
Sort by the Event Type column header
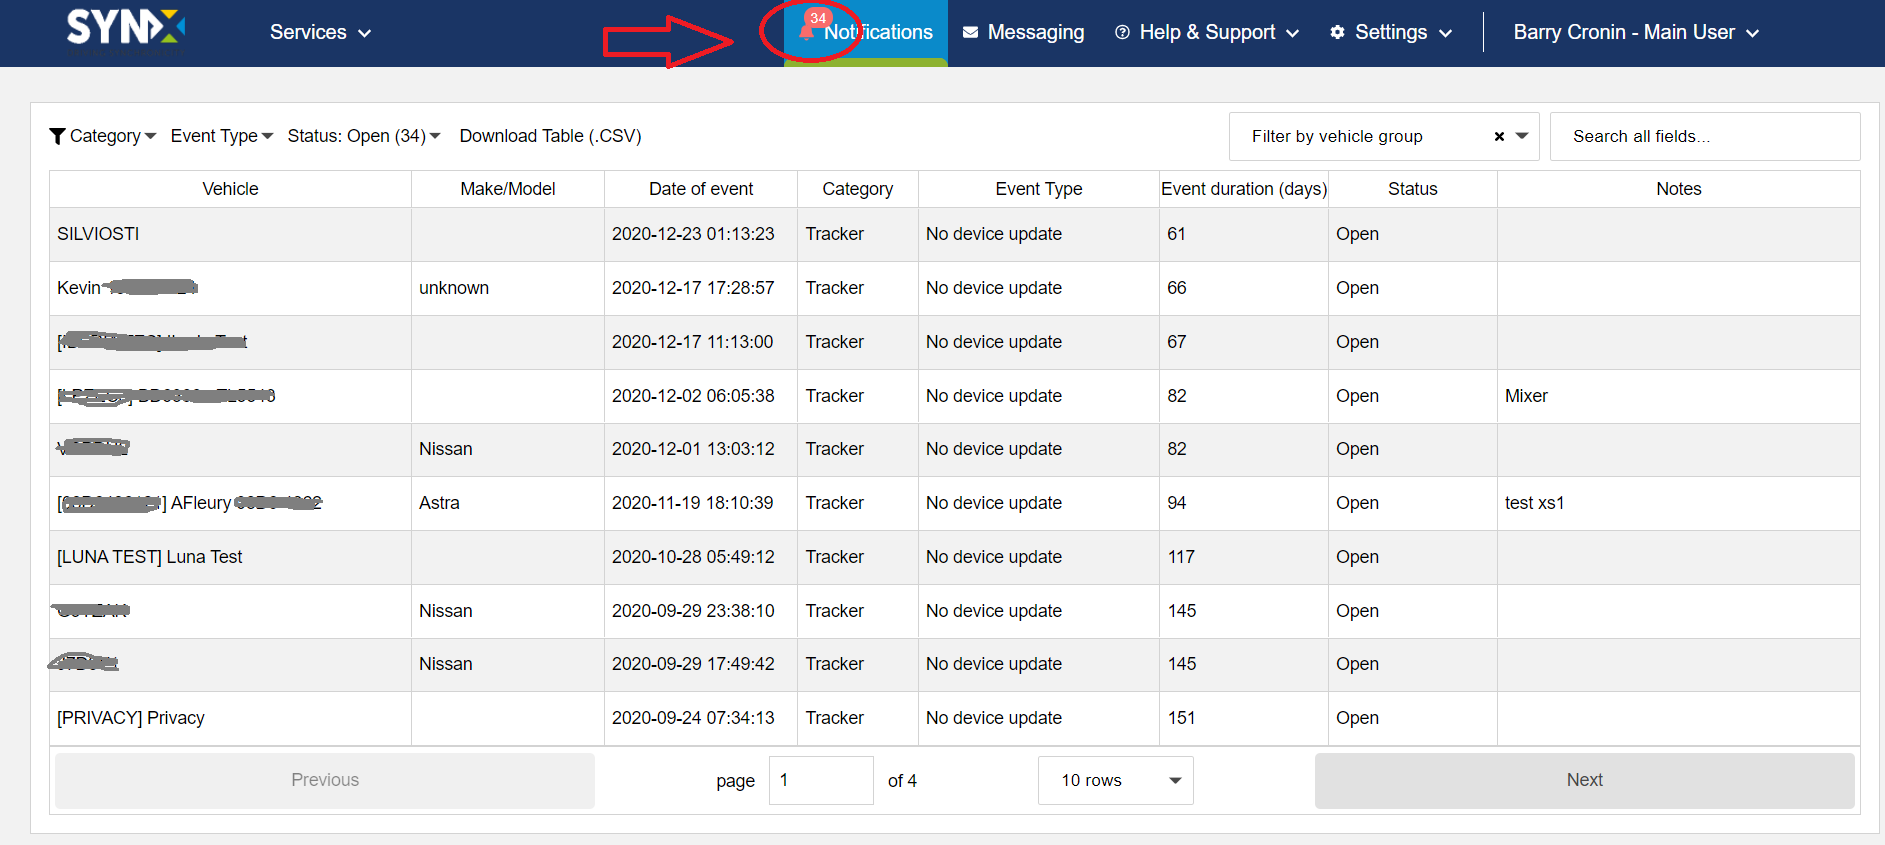point(1038,189)
